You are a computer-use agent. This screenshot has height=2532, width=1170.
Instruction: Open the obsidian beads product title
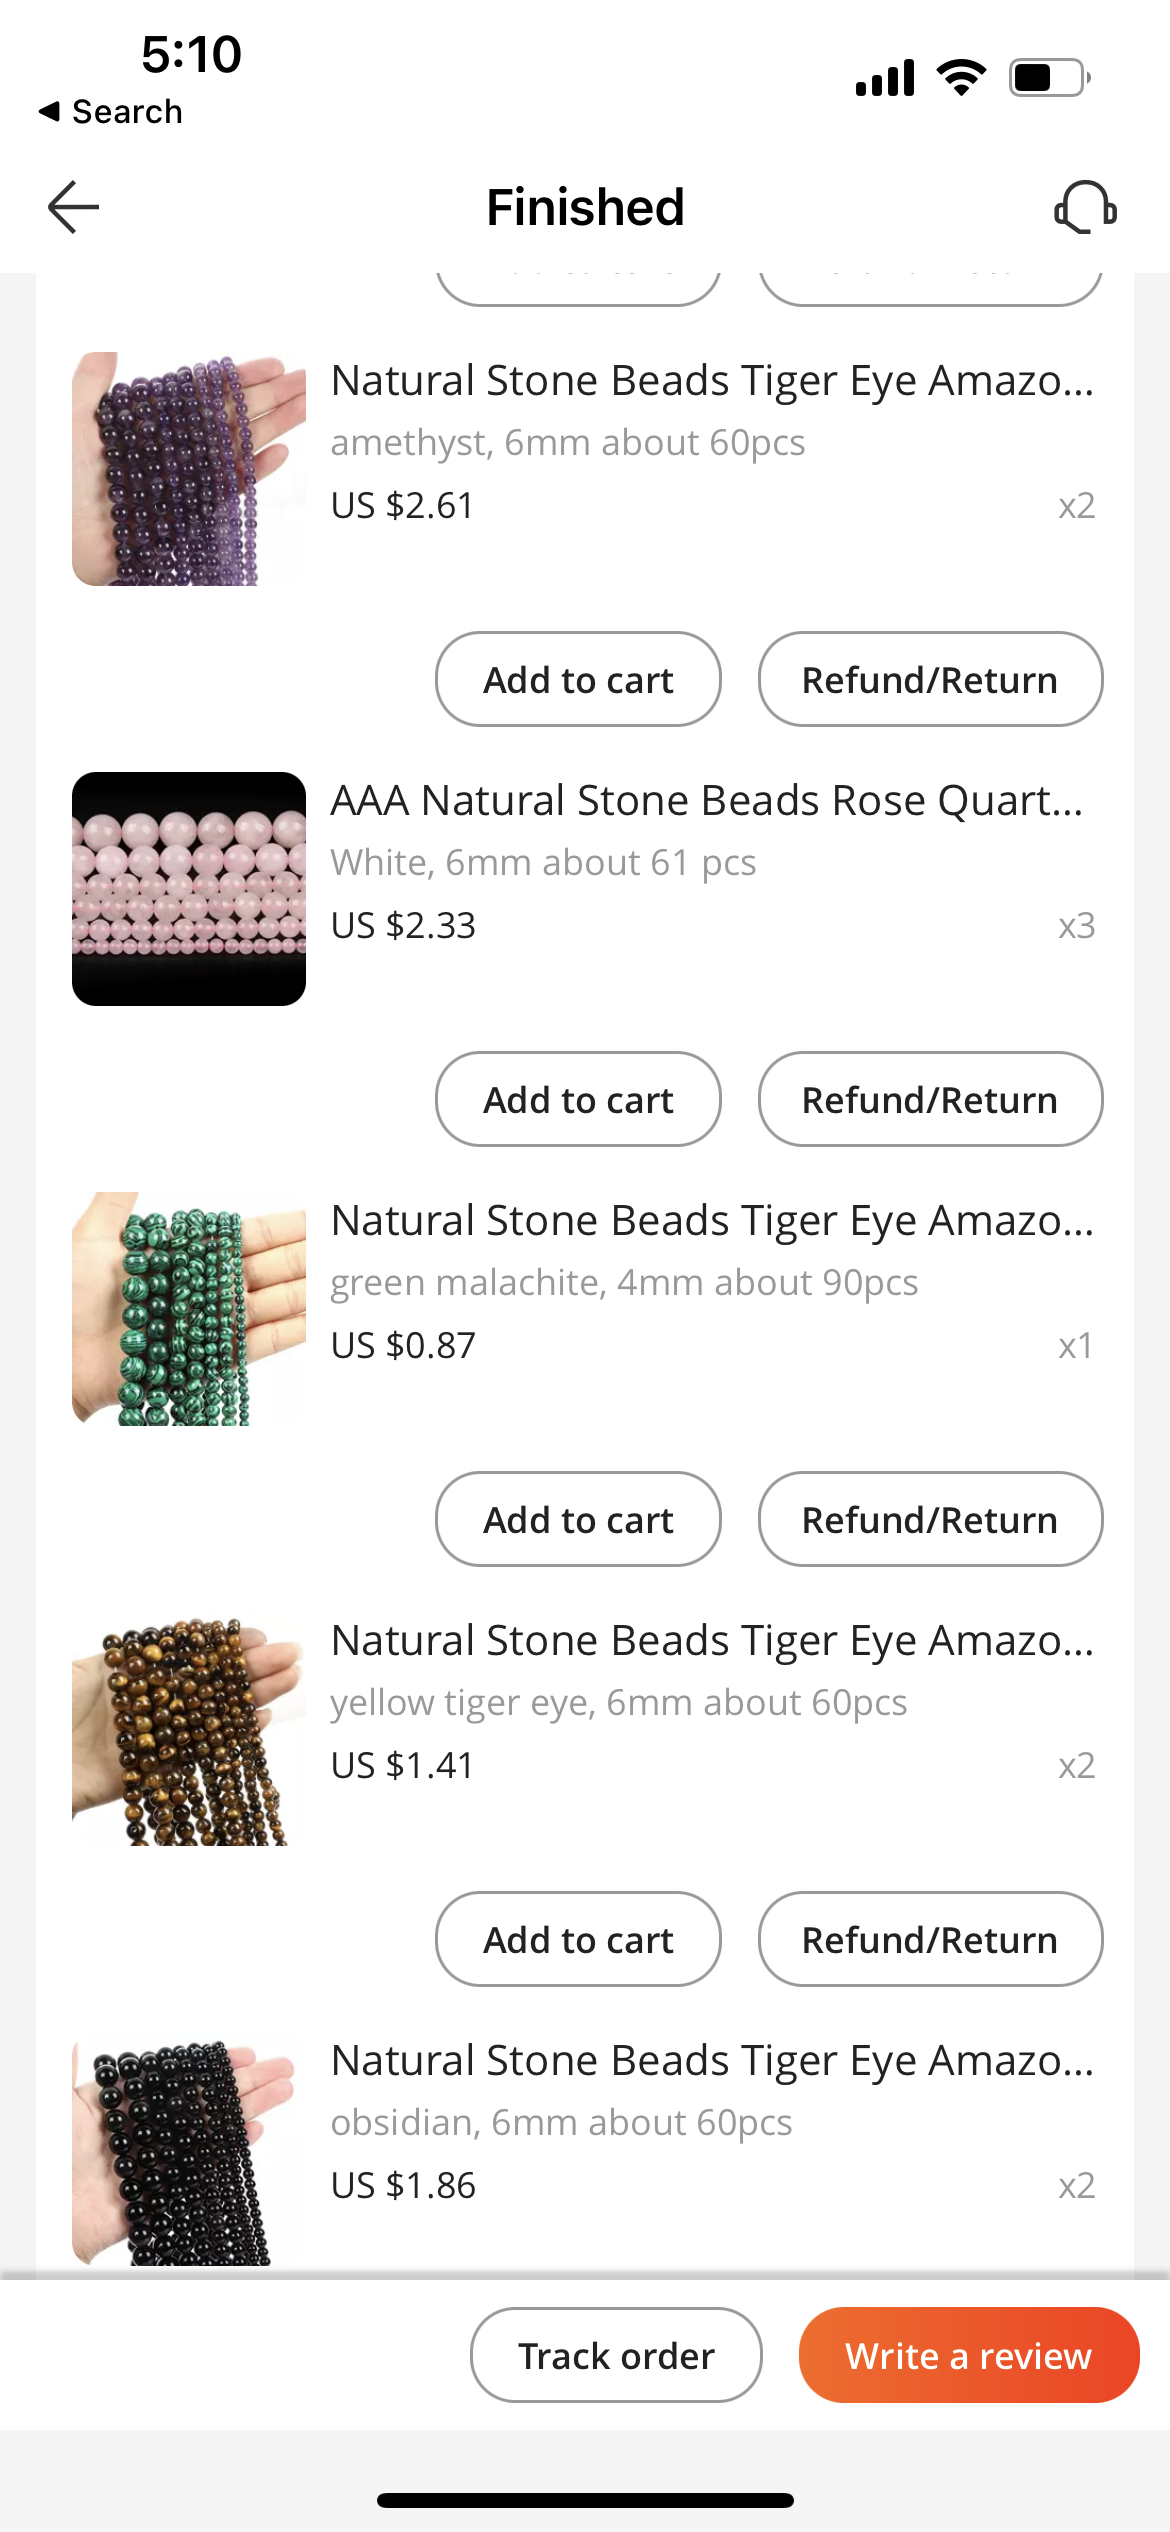[x=712, y=2061]
